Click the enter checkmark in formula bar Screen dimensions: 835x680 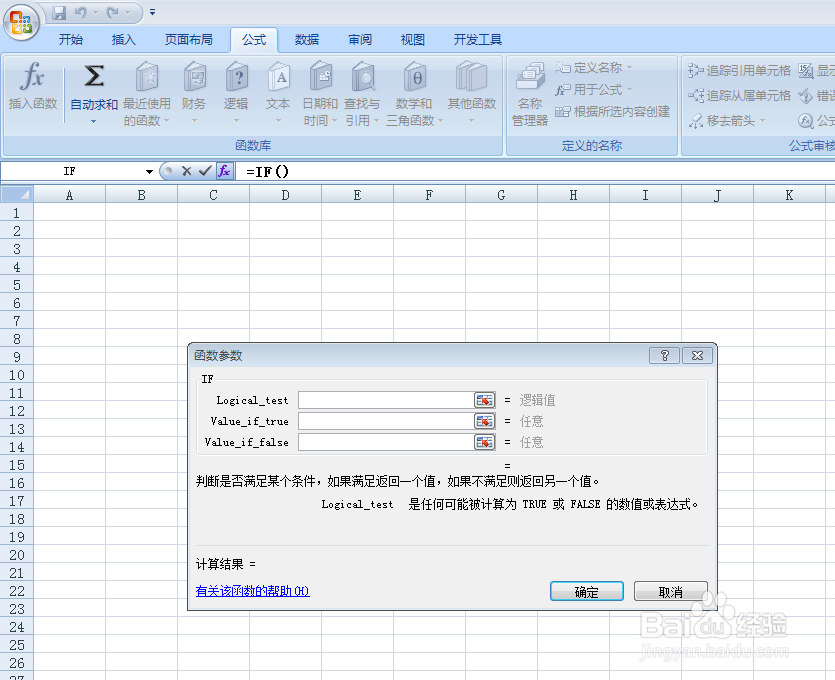pyautogui.click(x=205, y=171)
